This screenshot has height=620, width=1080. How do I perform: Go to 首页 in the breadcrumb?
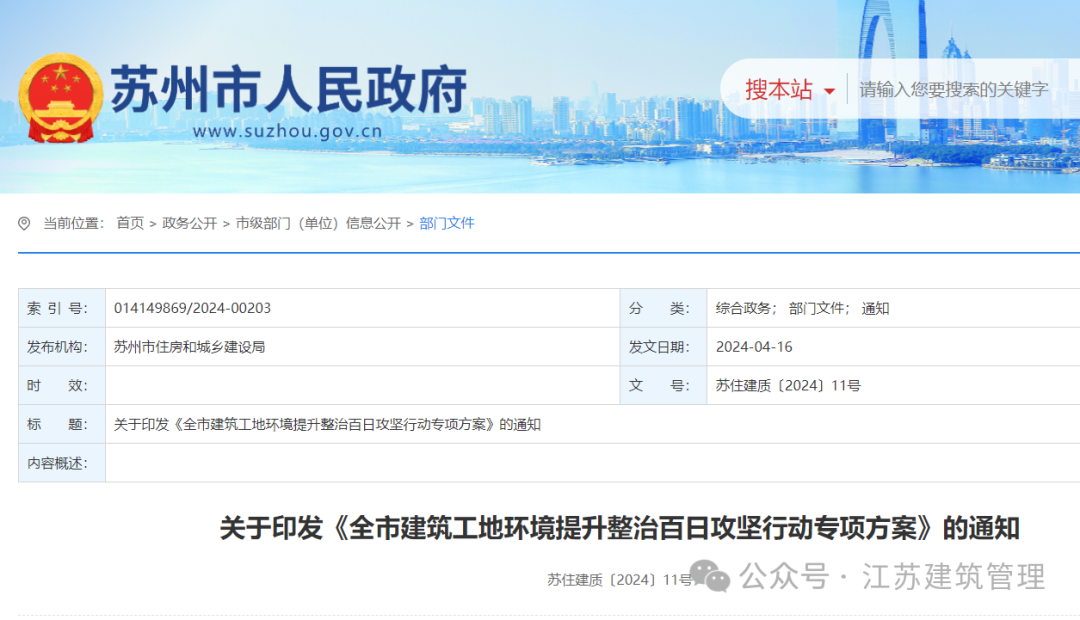(130, 223)
